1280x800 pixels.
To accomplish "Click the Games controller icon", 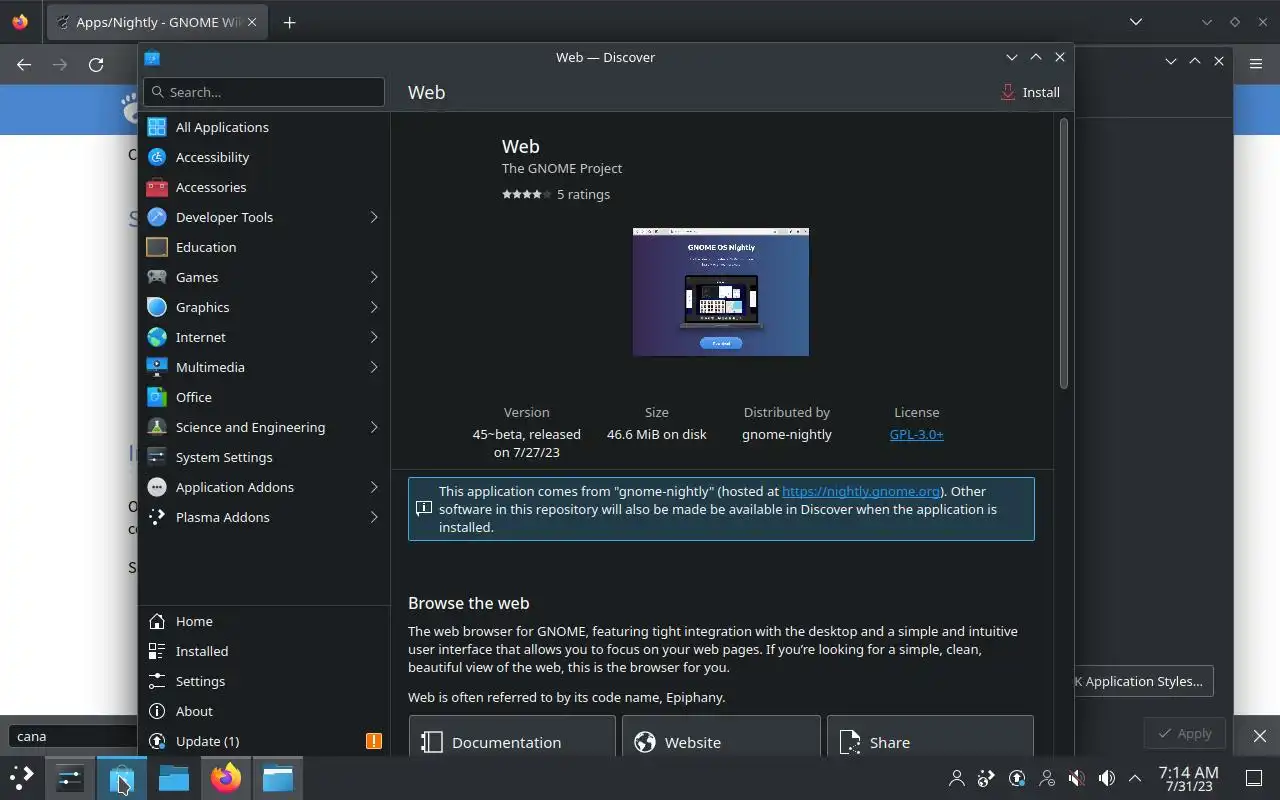I will click(156, 277).
